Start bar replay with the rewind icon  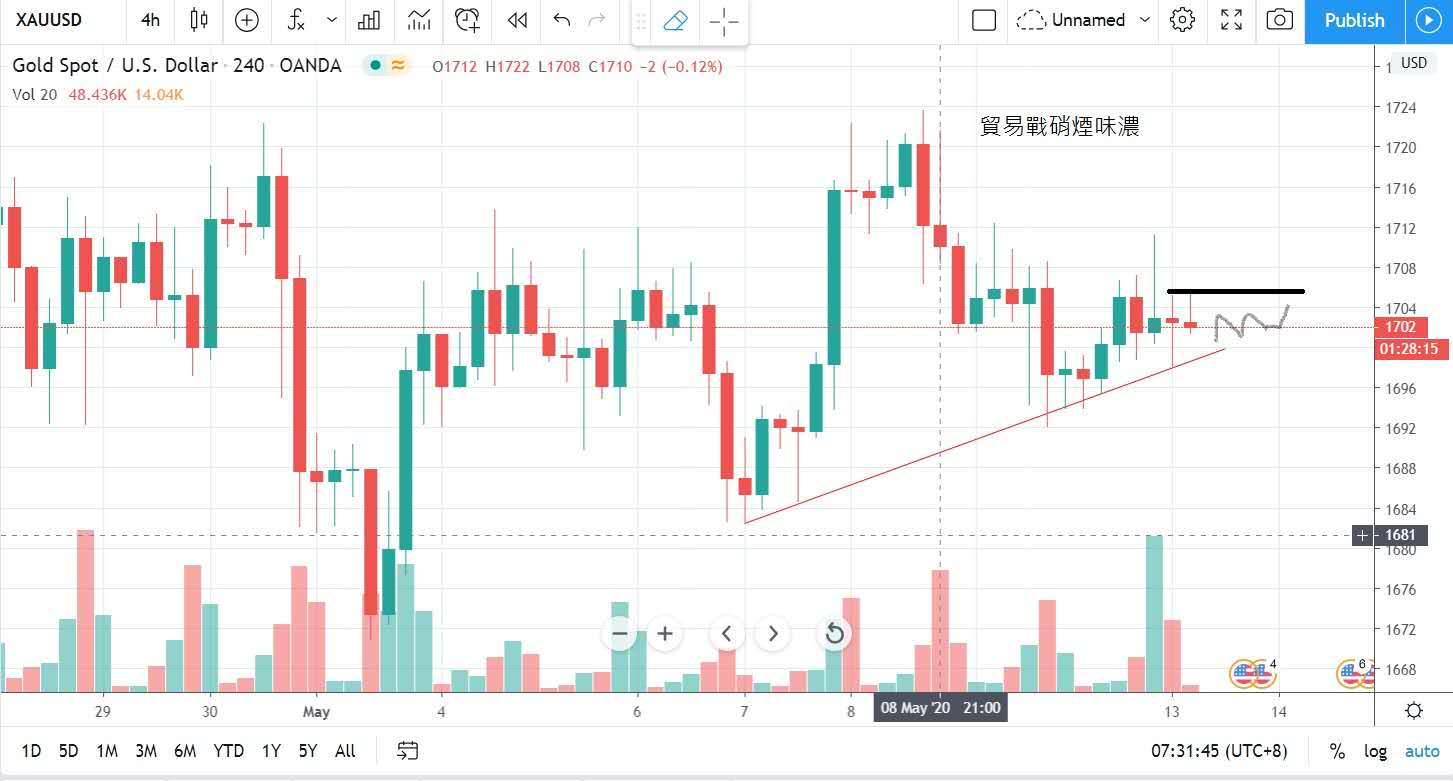pos(516,20)
